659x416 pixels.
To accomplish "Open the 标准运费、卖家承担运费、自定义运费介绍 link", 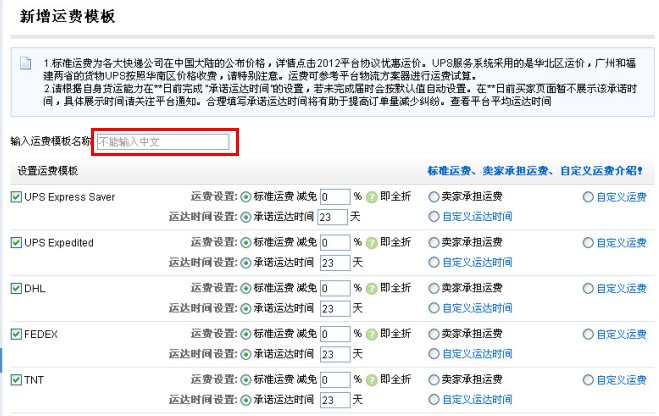I will [535, 171].
